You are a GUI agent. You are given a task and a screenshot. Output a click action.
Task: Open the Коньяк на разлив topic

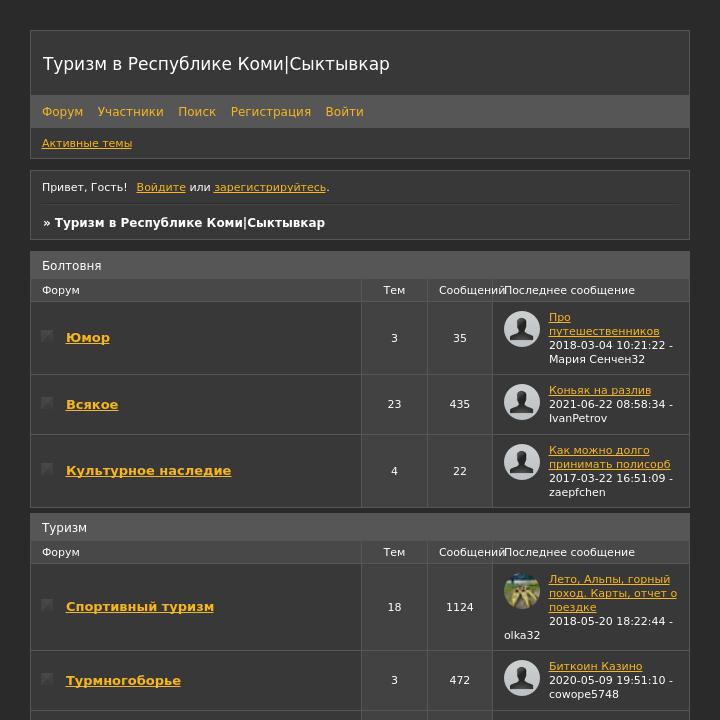pyautogui.click(x=600, y=390)
